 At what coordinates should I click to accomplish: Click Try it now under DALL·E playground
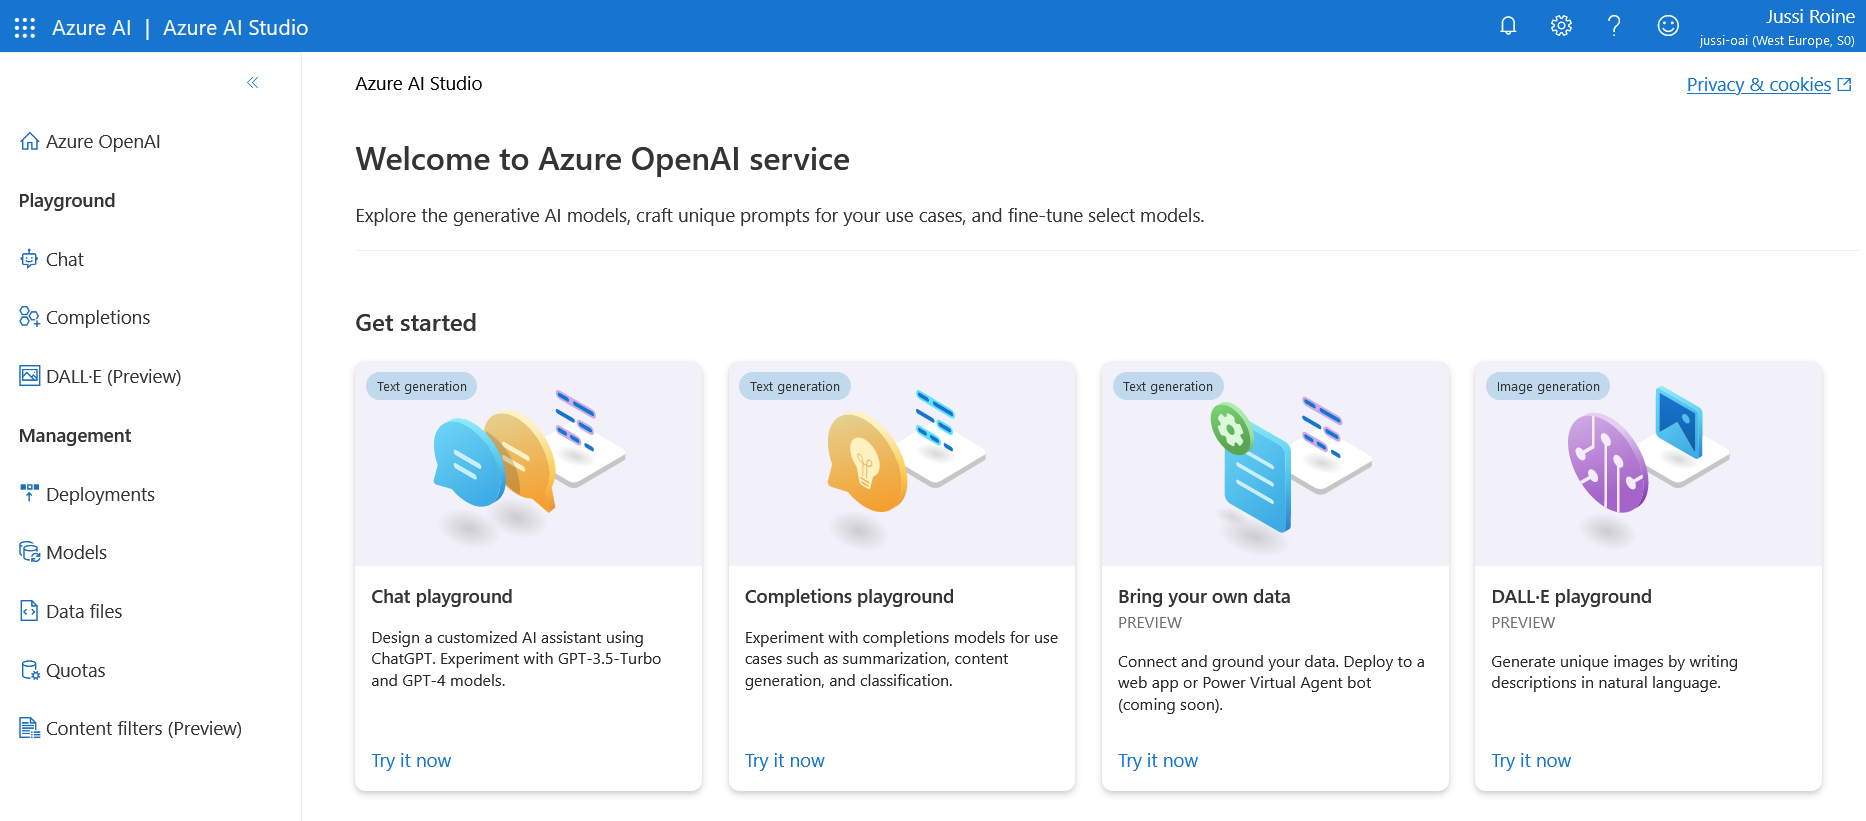[1531, 761]
